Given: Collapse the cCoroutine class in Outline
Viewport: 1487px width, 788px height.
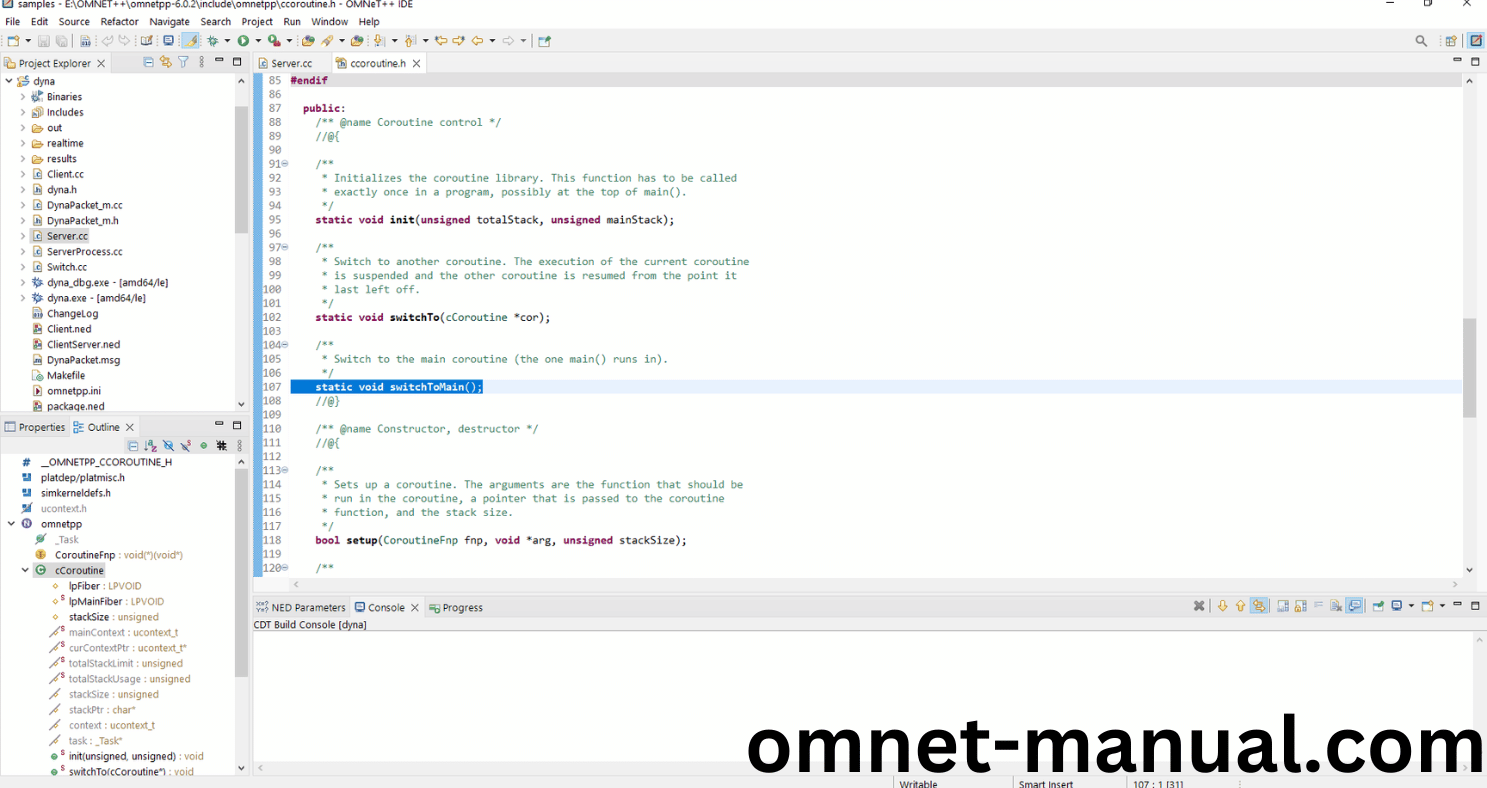Looking at the screenshot, I should [x=25, y=570].
